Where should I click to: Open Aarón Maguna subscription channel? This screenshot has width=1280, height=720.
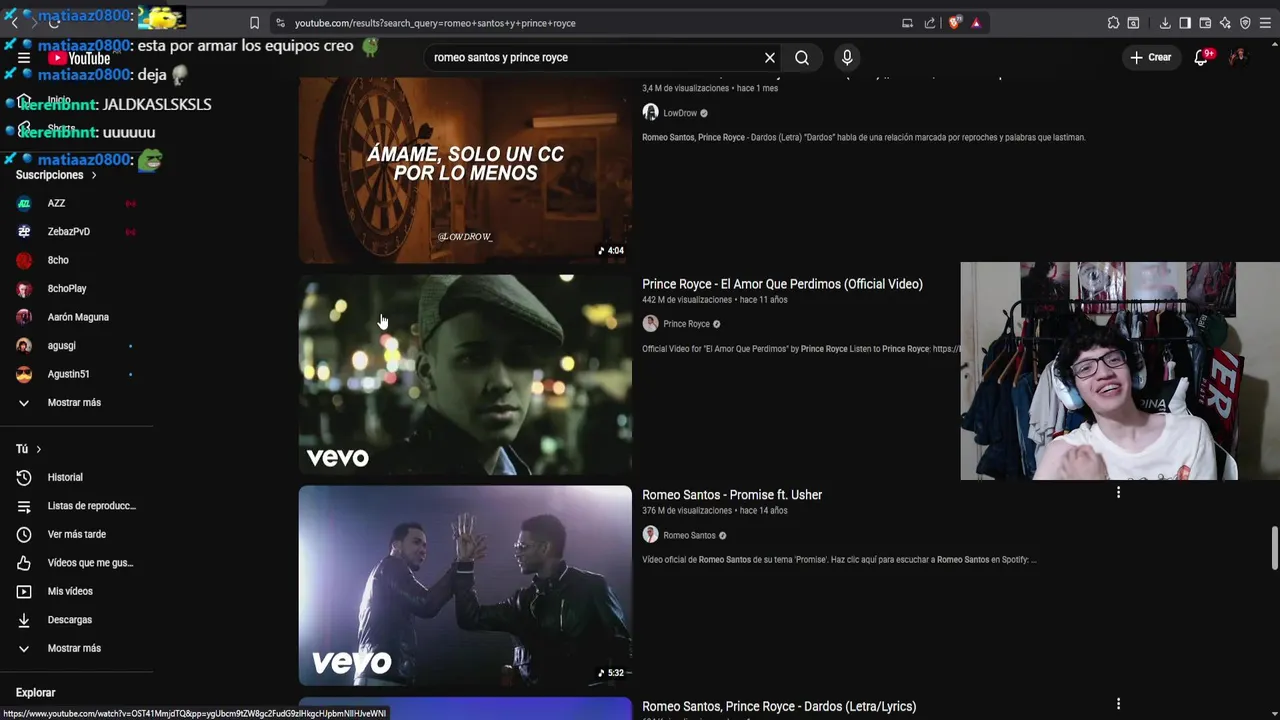tap(76, 317)
